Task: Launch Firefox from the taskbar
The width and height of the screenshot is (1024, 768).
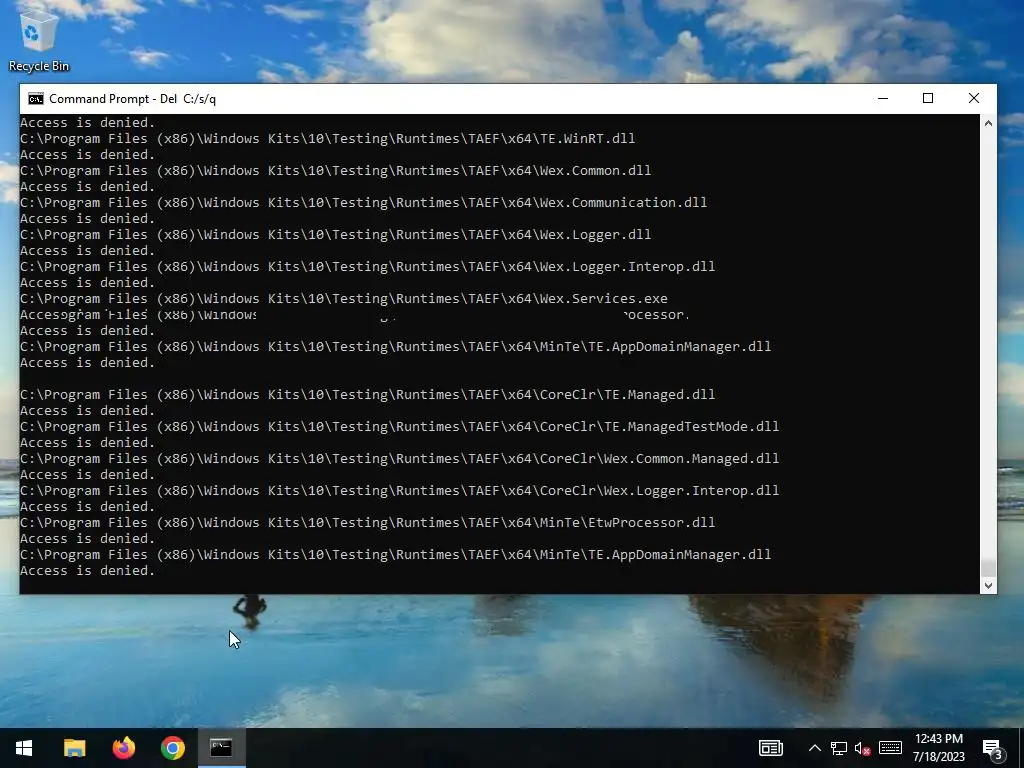Action: pos(123,748)
